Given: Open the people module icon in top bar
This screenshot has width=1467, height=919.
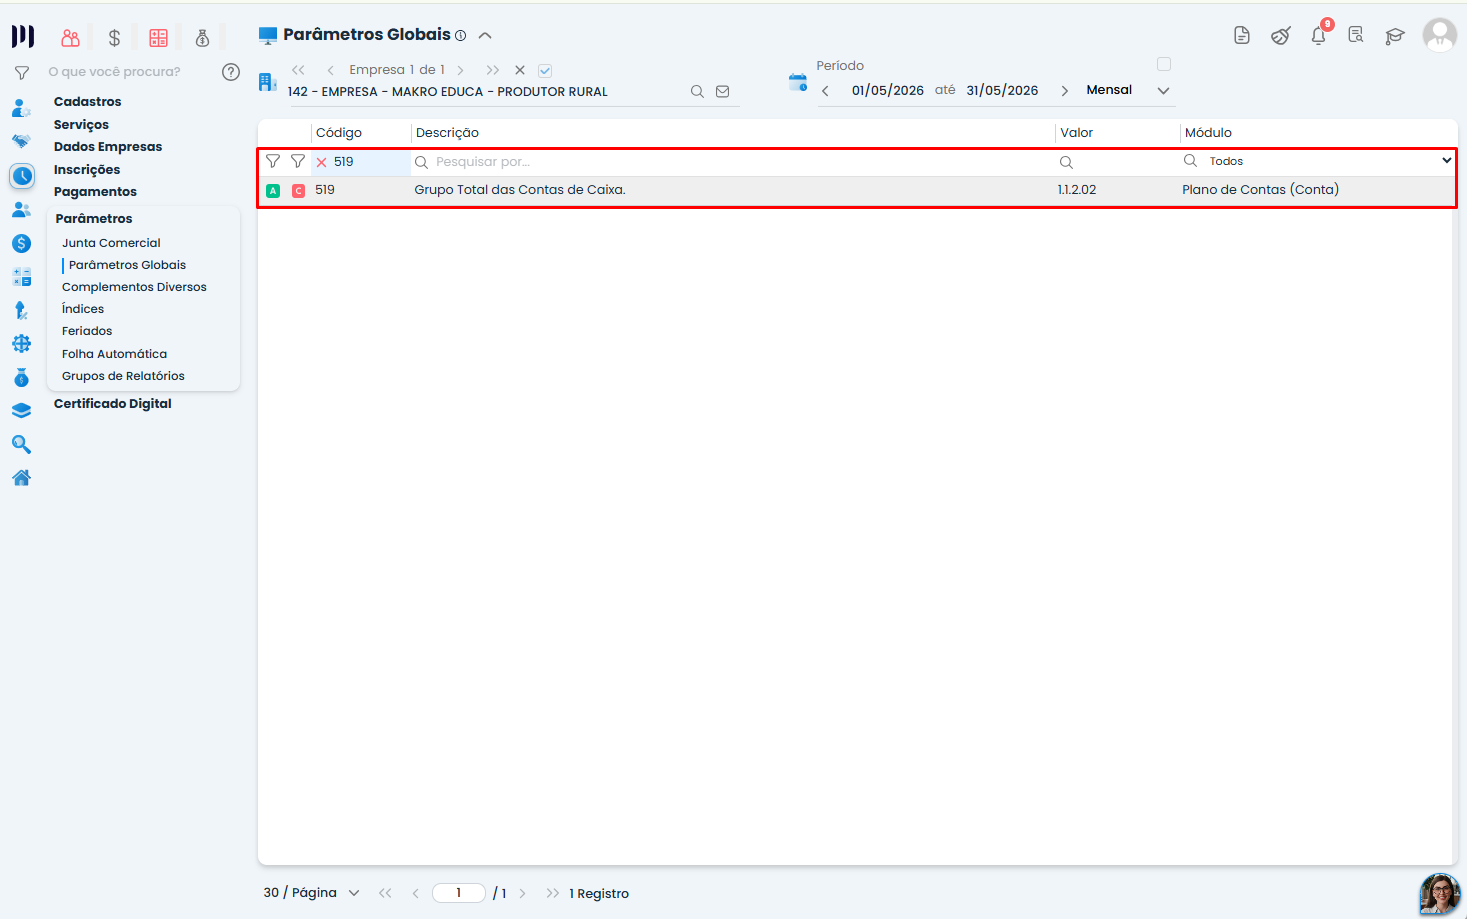Looking at the screenshot, I should (x=70, y=38).
